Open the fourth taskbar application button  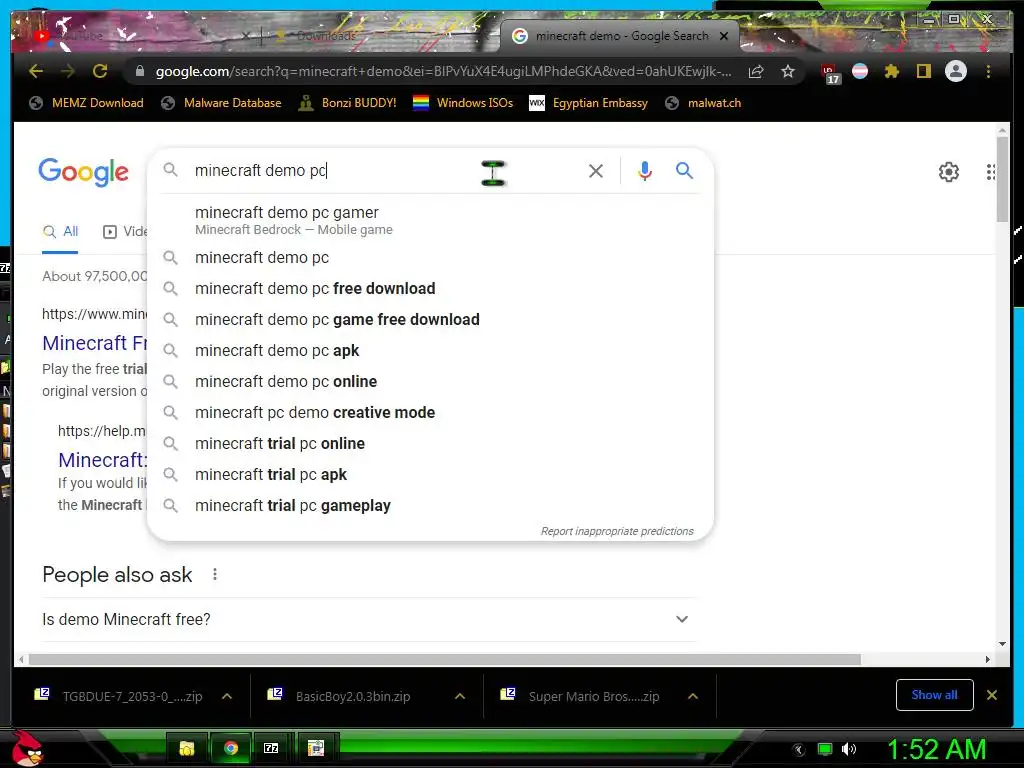315,748
